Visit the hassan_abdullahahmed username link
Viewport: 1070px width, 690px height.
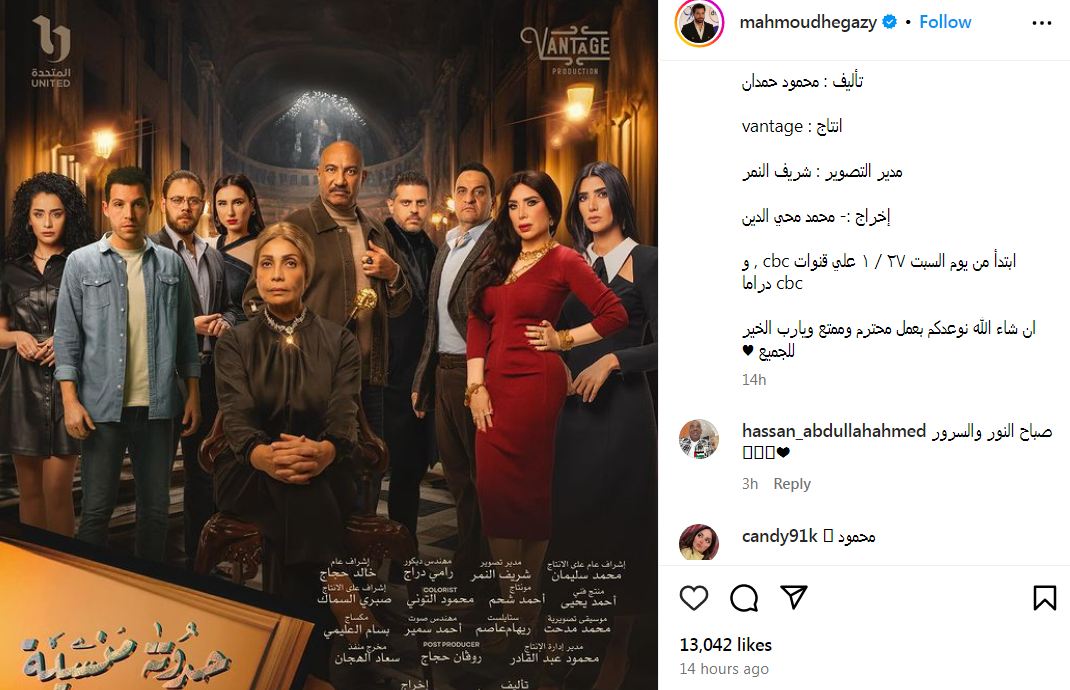[x=834, y=431]
